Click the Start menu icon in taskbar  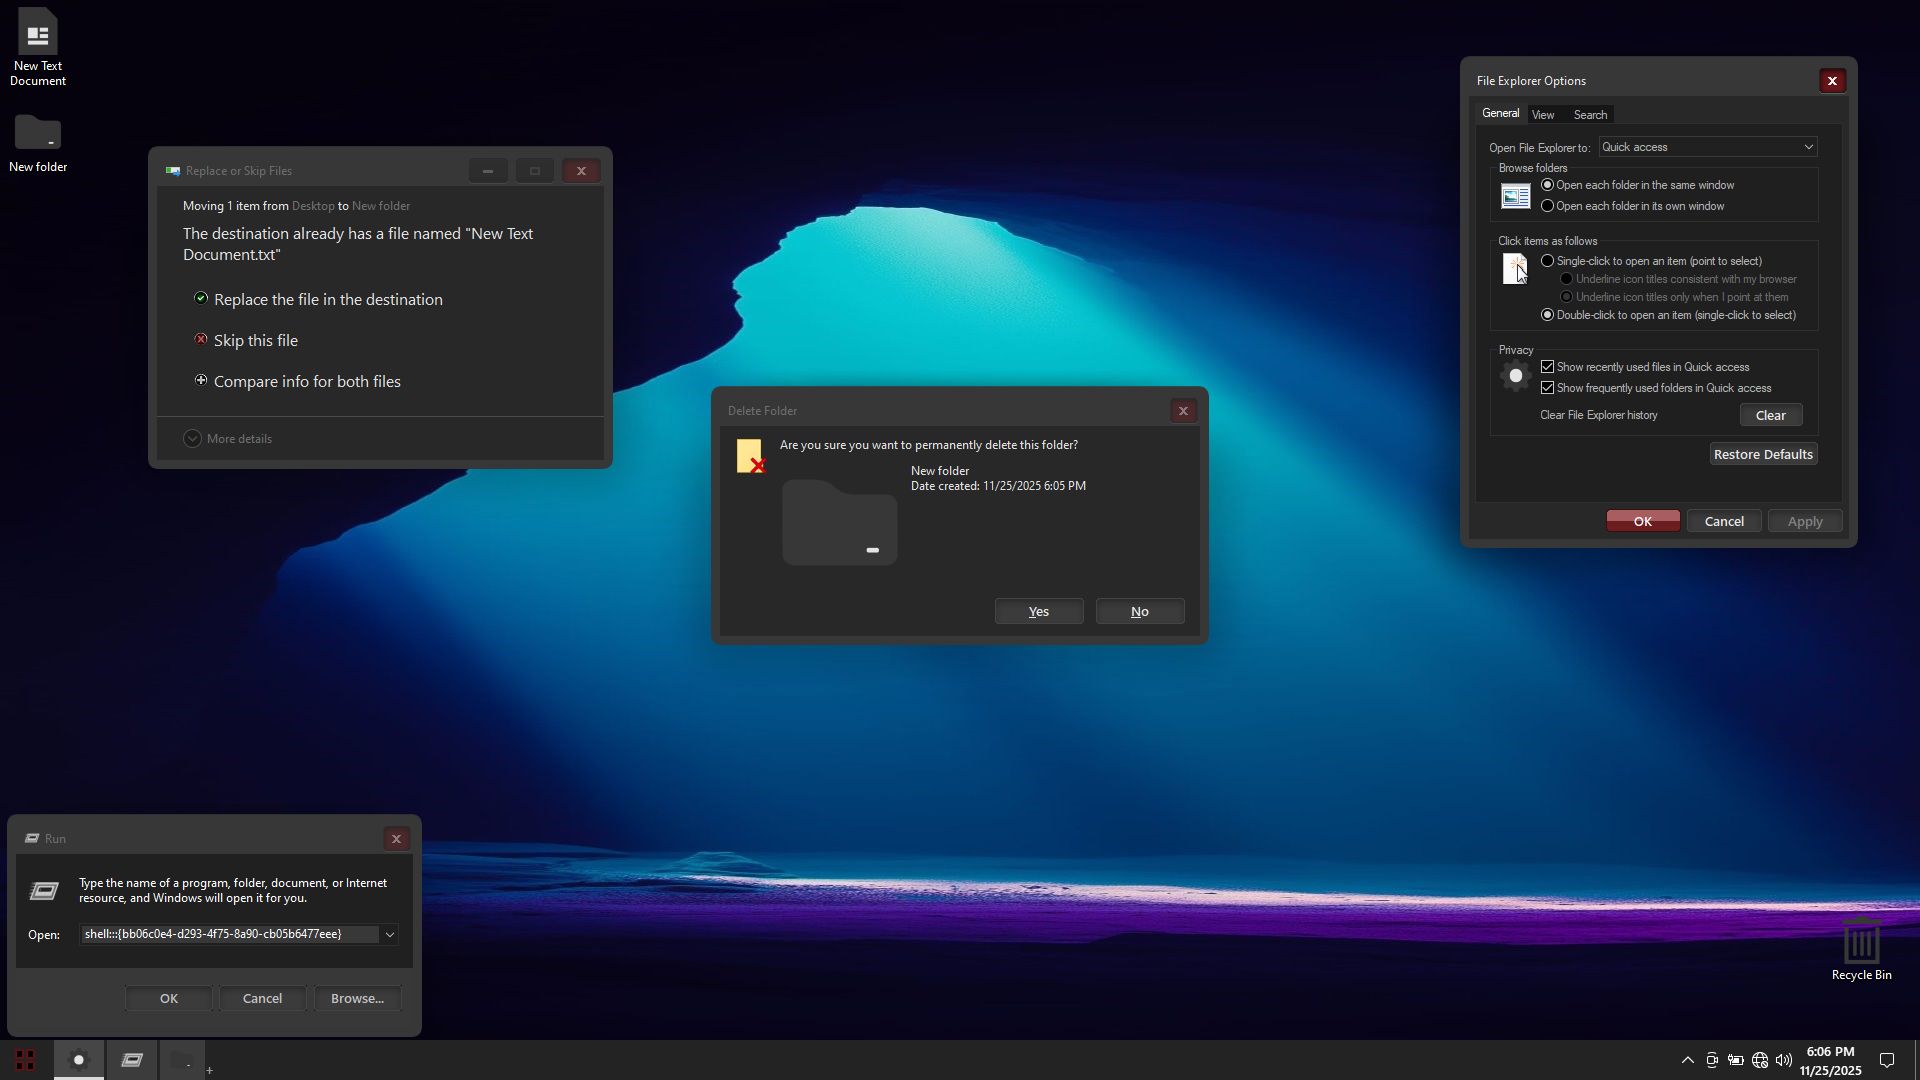(x=26, y=1060)
